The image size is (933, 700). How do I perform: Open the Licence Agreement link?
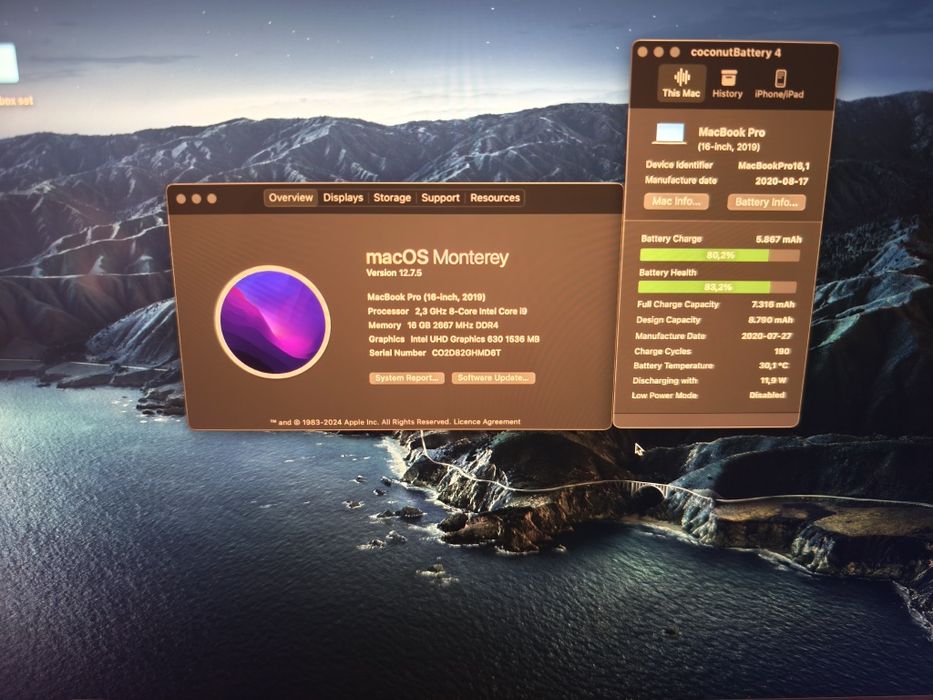tap(487, 421)
